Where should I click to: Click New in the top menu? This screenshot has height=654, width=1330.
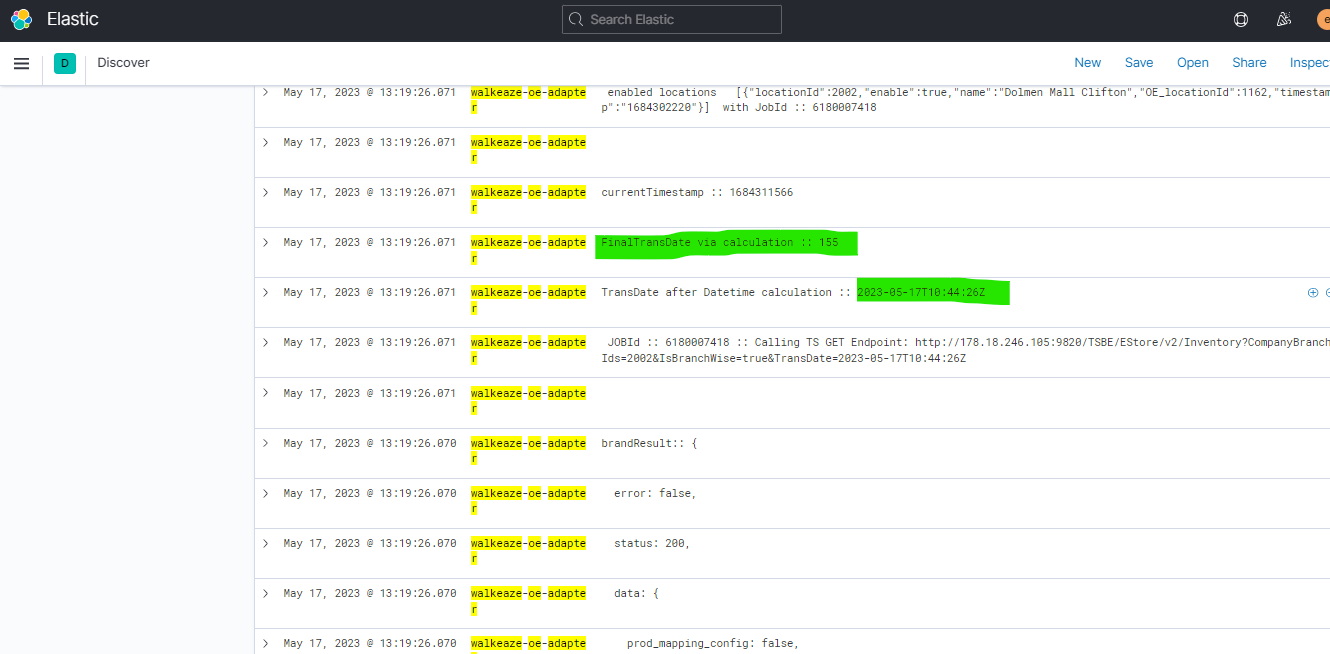coord(1087,63)
